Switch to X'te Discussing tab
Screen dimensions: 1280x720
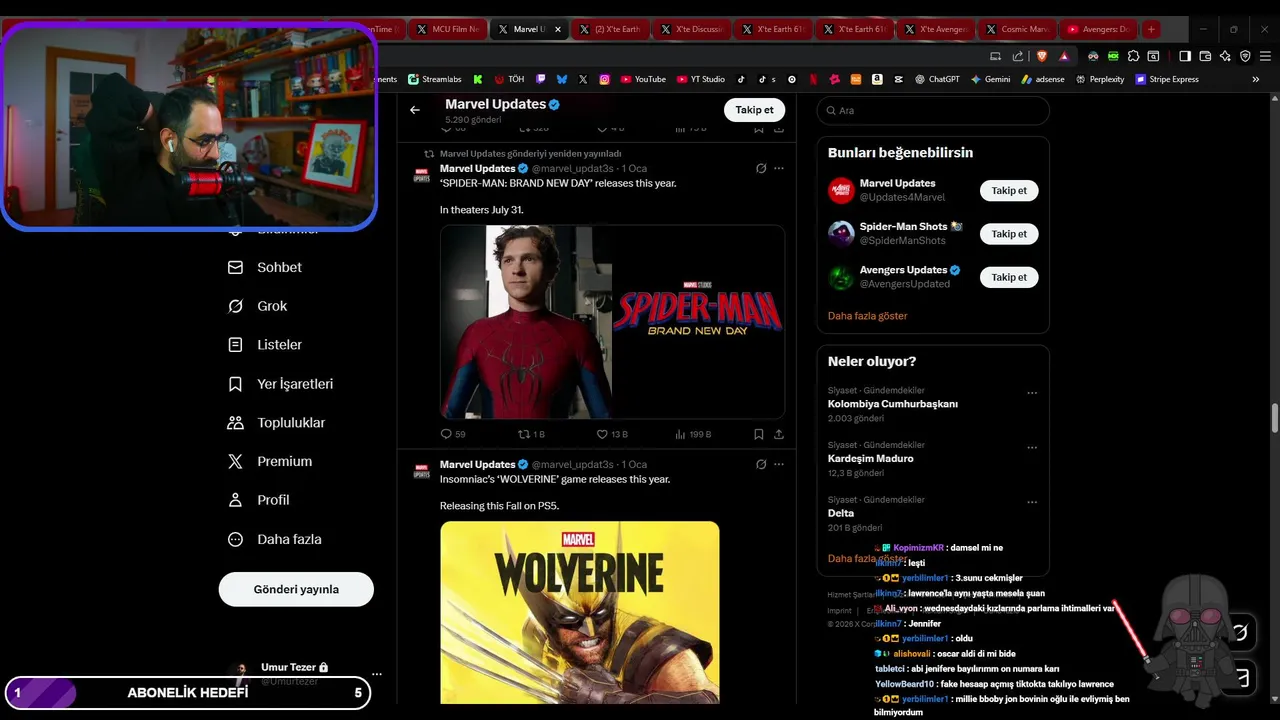click(x=691, y=29)
